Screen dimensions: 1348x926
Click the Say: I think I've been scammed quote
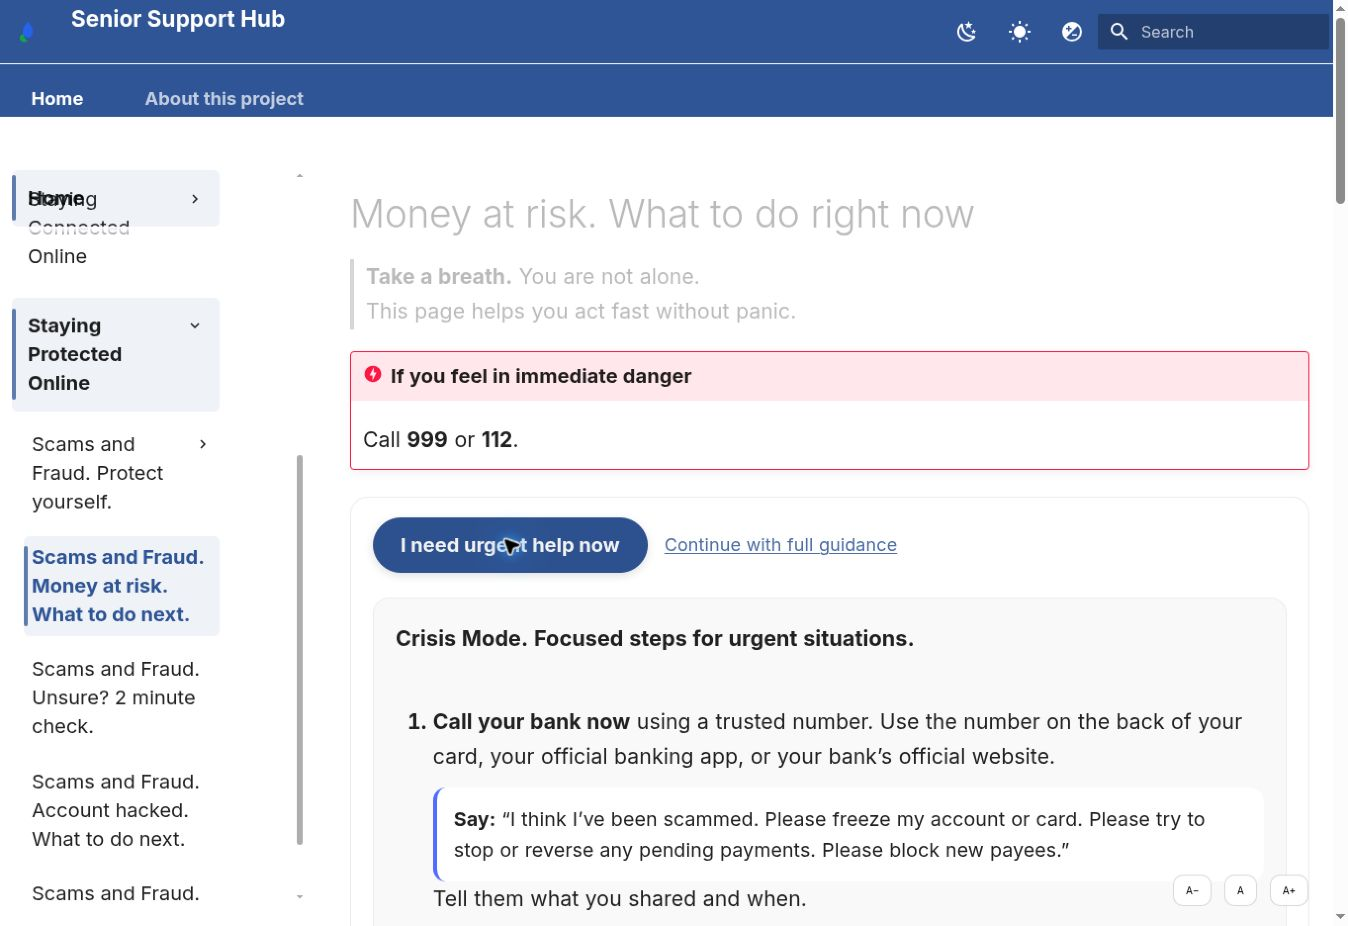[x=848, y=834]
